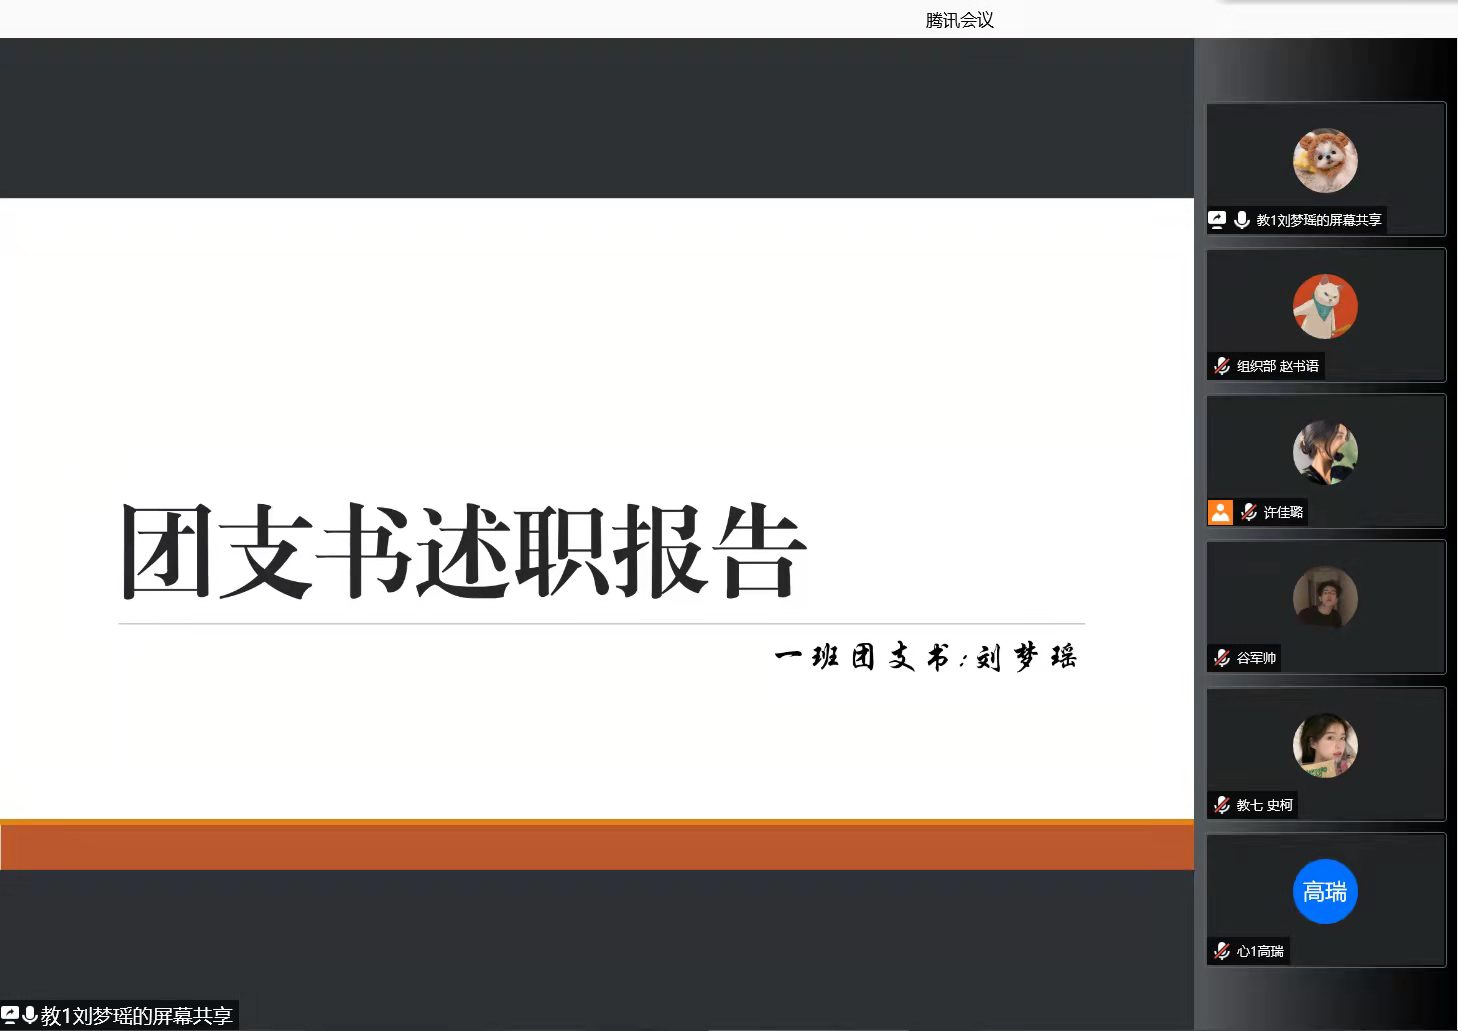Click the blue 高瑞 avatar circle
Image resolution: width=1458 pixels, height=1031 pixels.
[1325, 891]
